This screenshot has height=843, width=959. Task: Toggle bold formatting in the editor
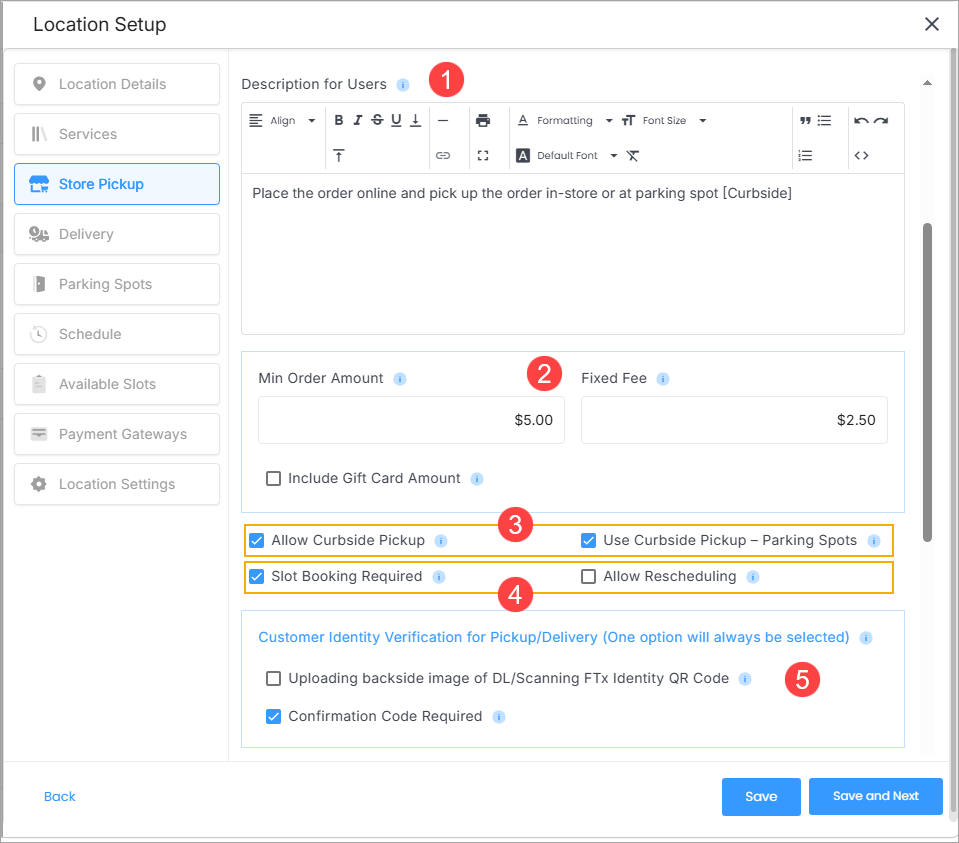click(339, 121)
